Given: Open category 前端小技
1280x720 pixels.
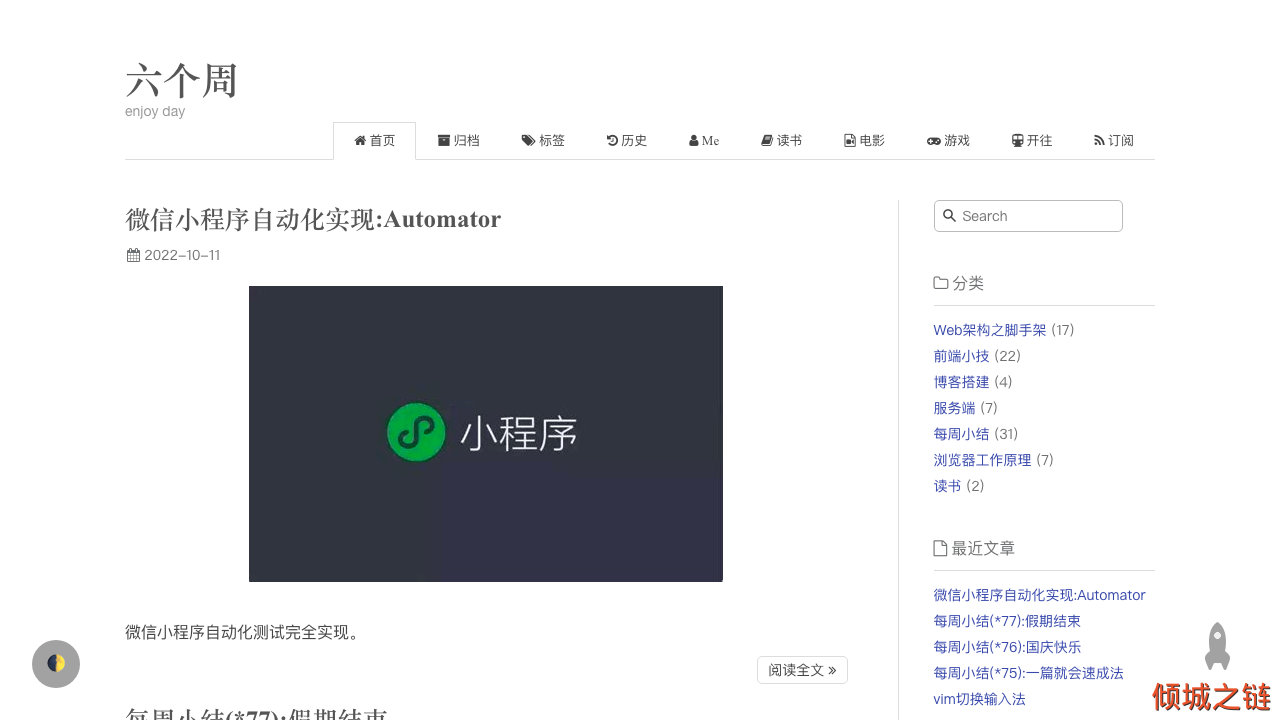Looking at the screenshot, I should click(961, 356).
